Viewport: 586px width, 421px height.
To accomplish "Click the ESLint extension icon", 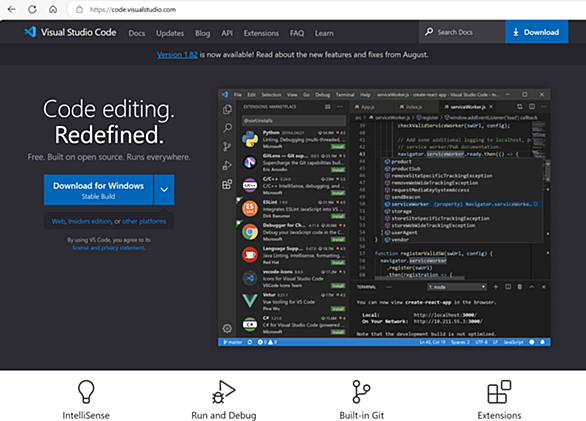I will [250, 209].
